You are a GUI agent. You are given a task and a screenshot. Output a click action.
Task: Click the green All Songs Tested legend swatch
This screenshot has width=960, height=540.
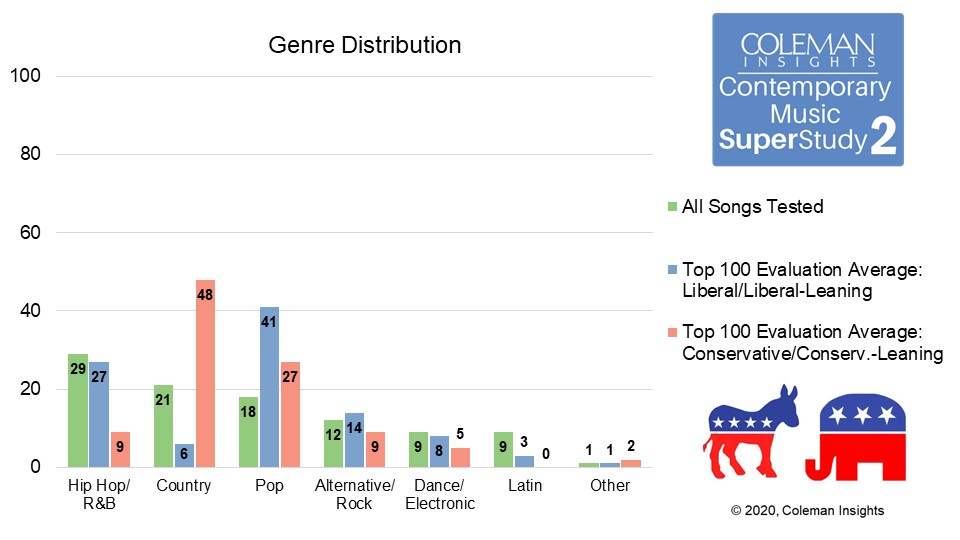point(673,208)
